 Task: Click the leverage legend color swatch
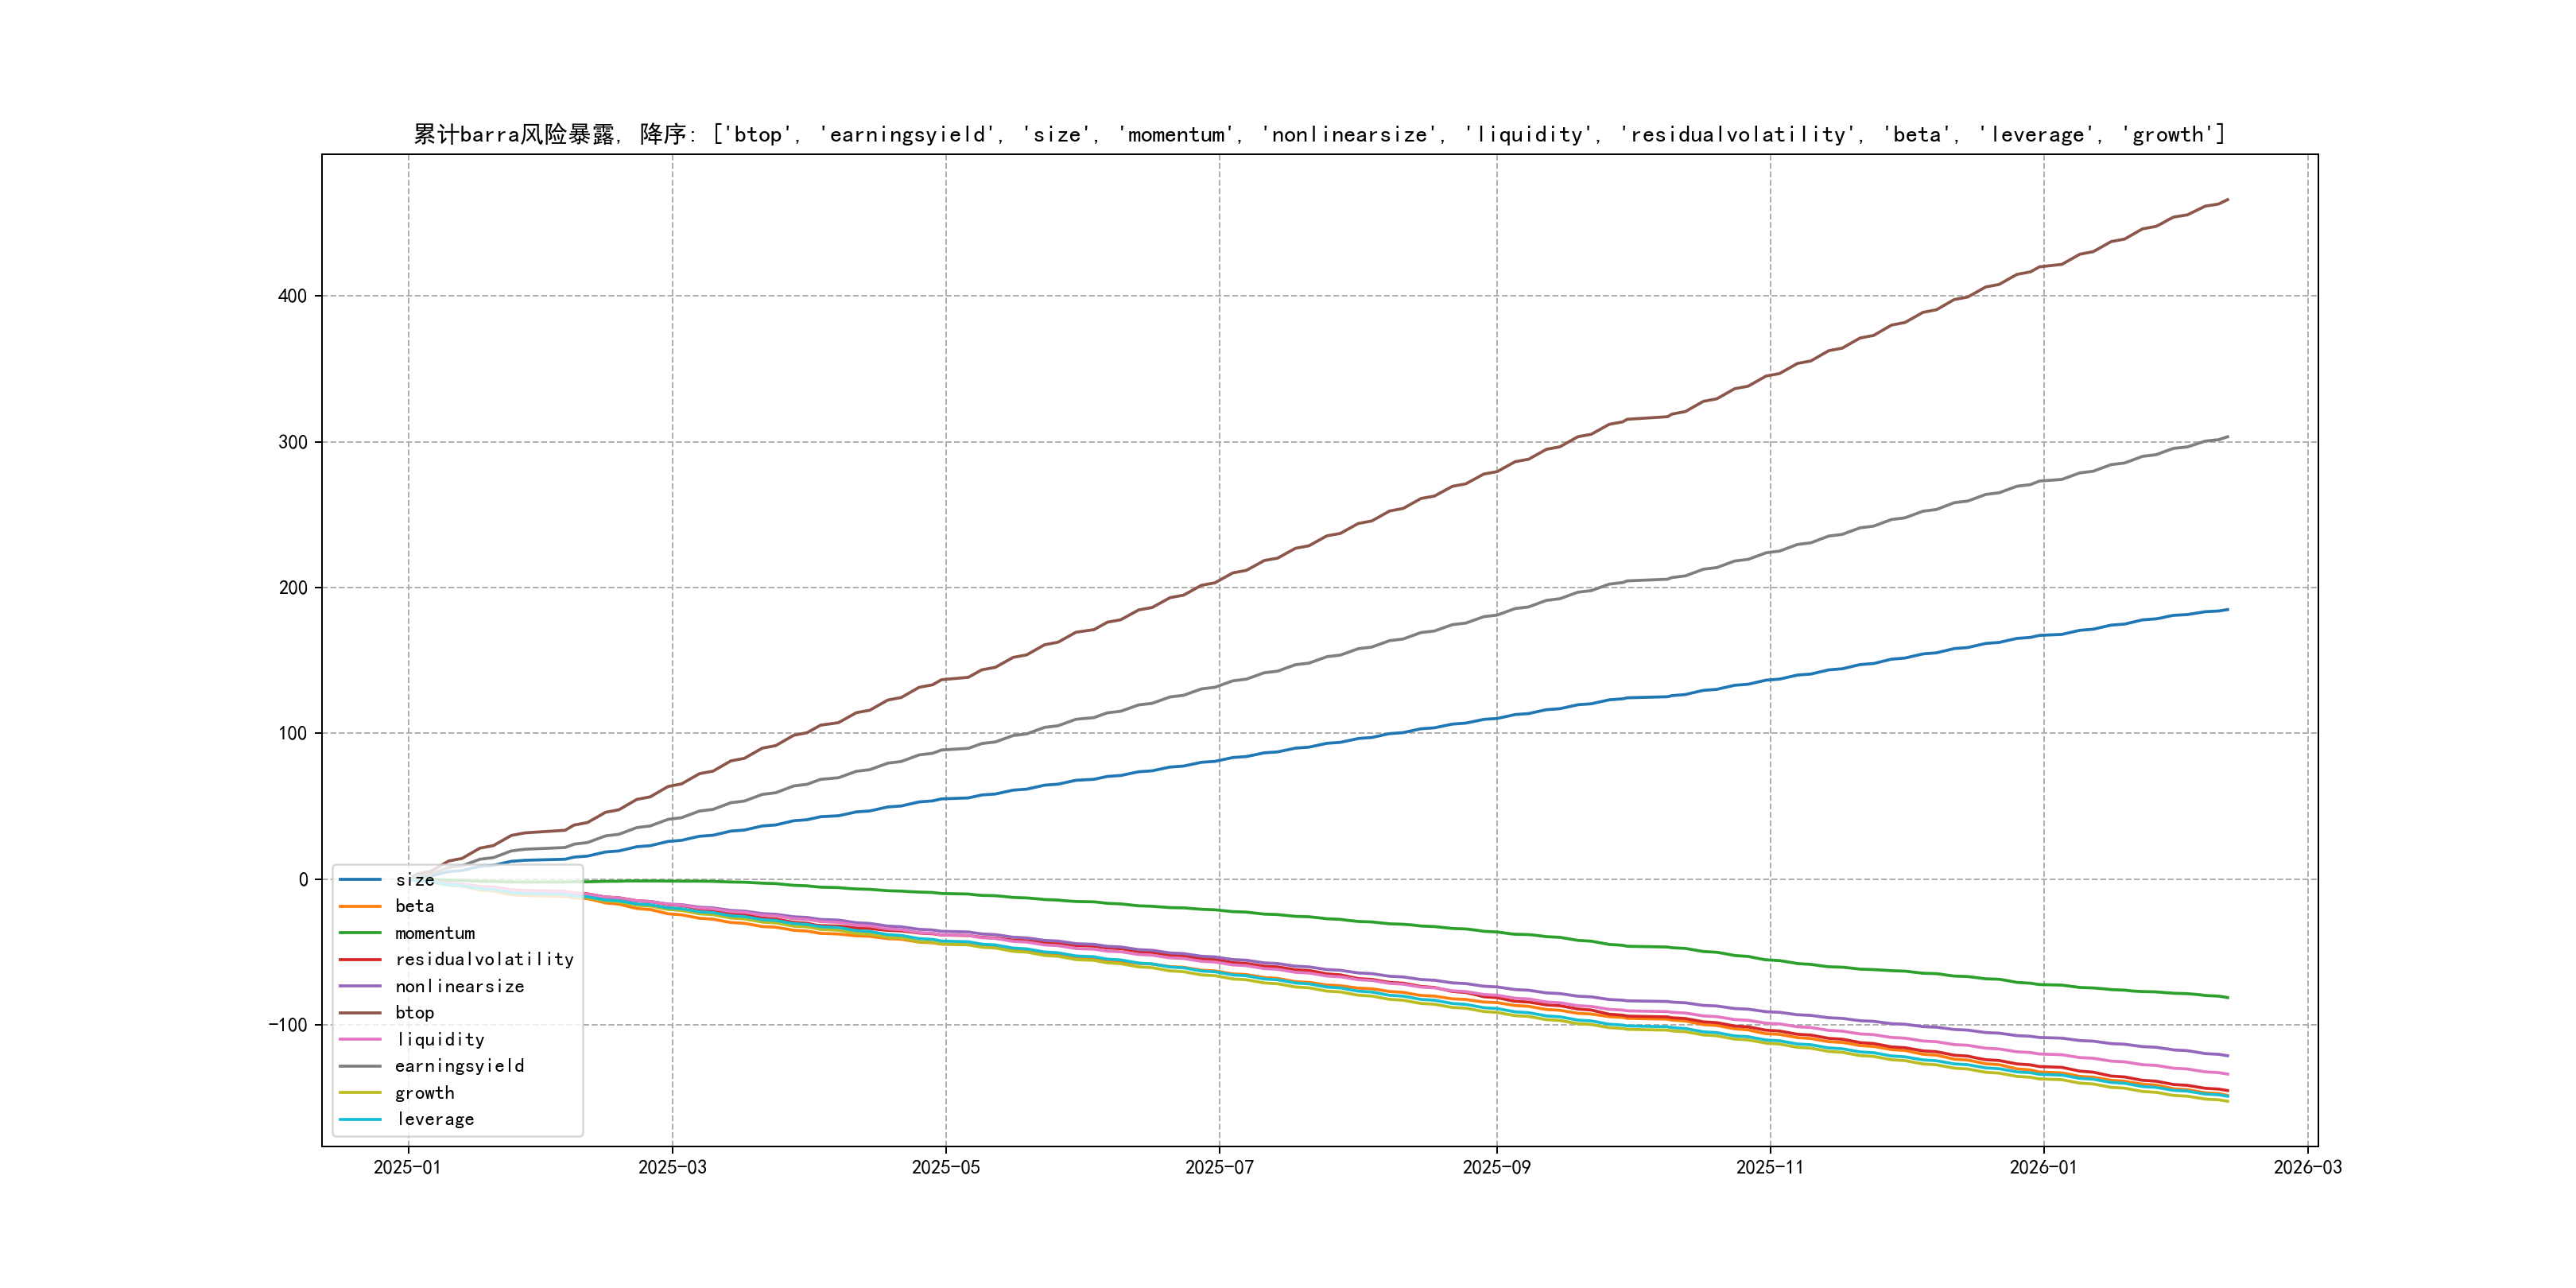point(360,1120)
